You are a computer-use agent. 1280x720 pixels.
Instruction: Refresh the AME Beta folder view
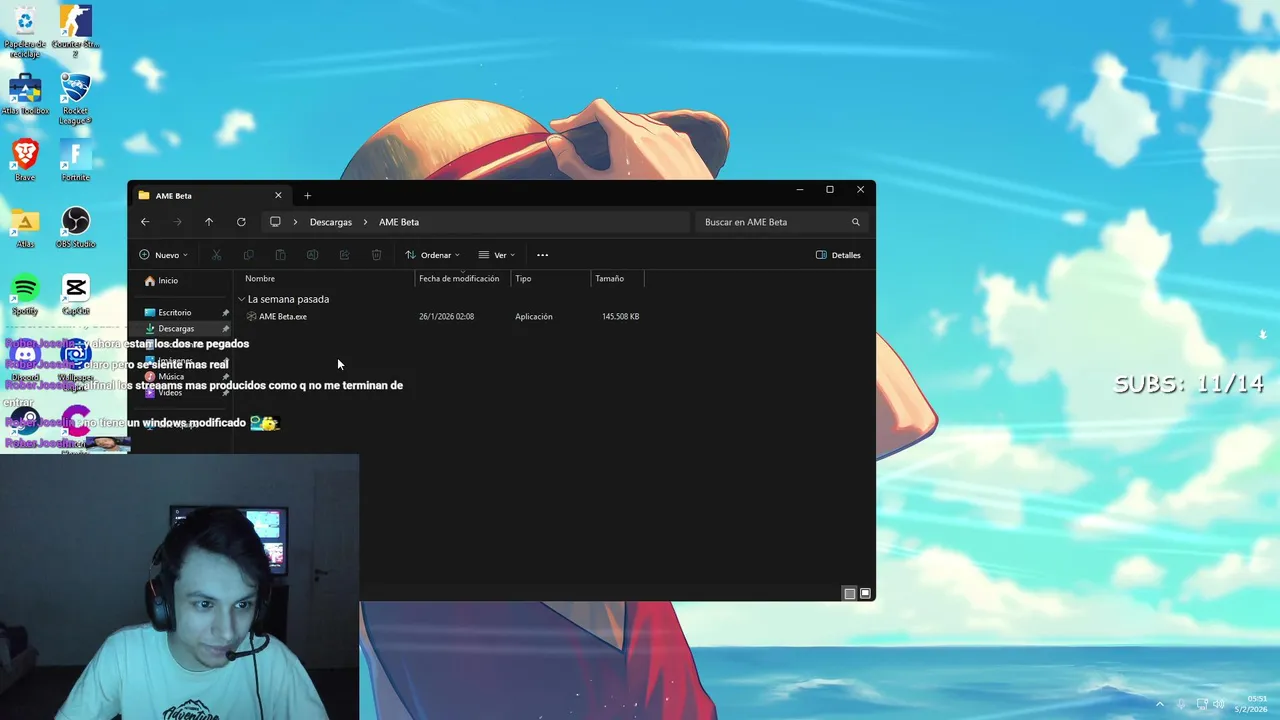click(241, 222)
